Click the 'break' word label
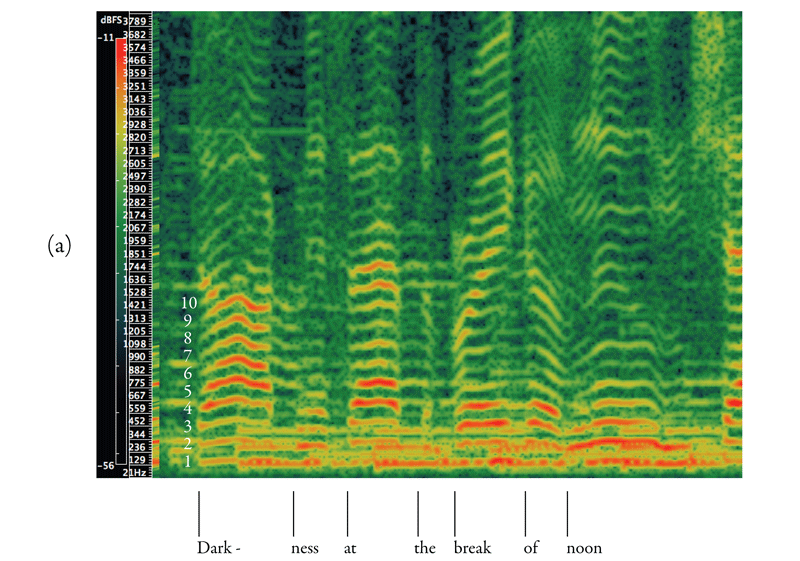800x561 pixels. click(x=472, y=548)
